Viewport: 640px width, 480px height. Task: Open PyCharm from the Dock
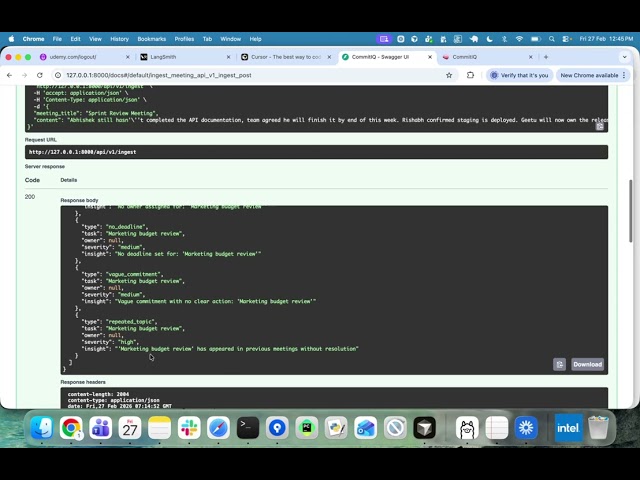pos(307,427)
